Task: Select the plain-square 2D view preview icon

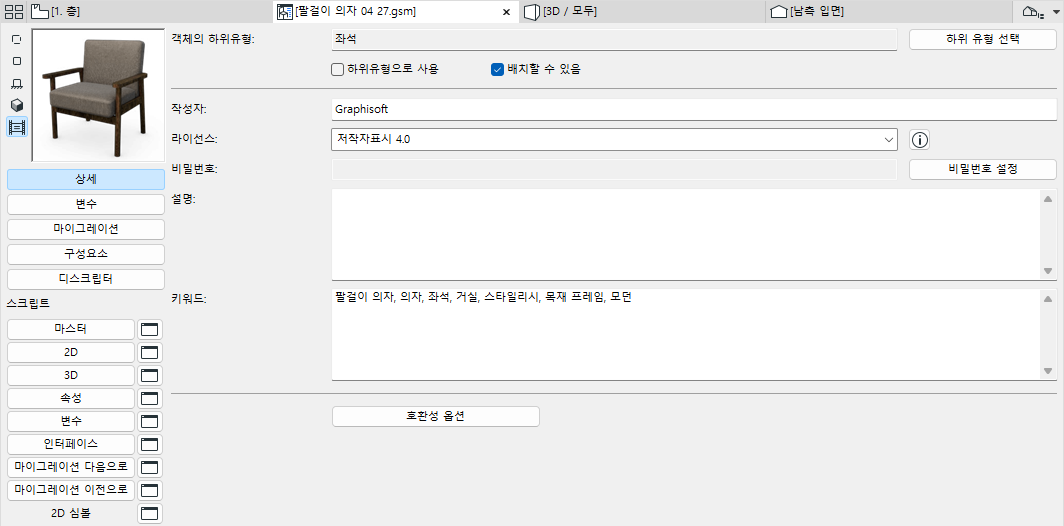Action: pos(17,61)
